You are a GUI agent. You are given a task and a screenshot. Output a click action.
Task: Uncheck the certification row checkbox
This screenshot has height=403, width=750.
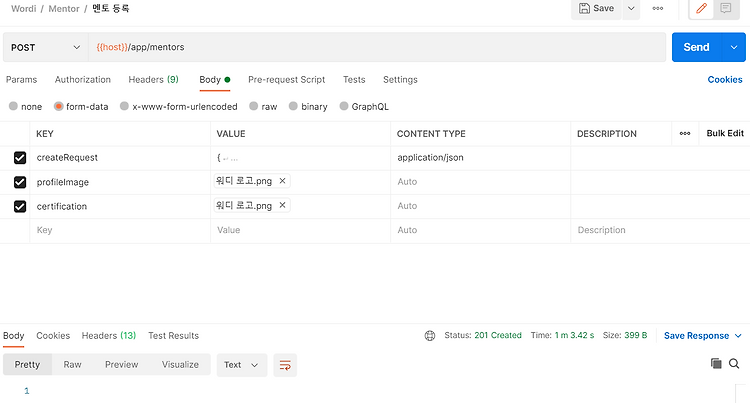[x=20, y=207]
